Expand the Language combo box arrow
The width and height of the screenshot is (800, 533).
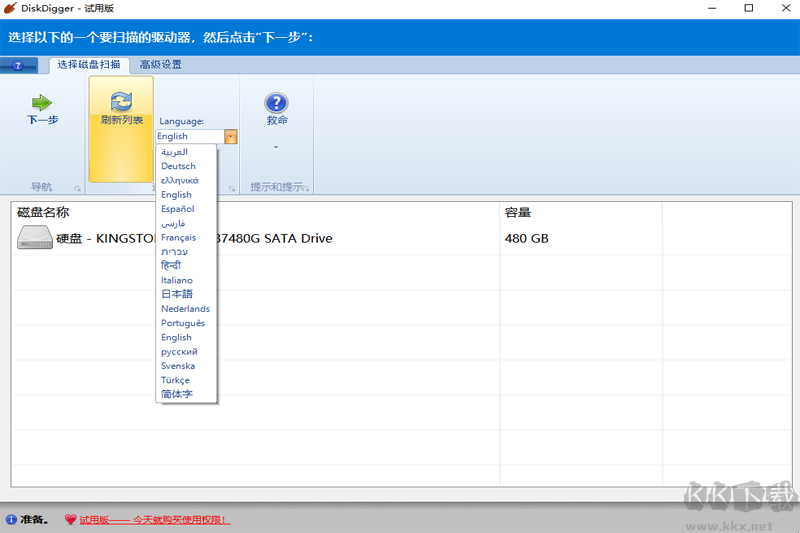tap(231, 136)
